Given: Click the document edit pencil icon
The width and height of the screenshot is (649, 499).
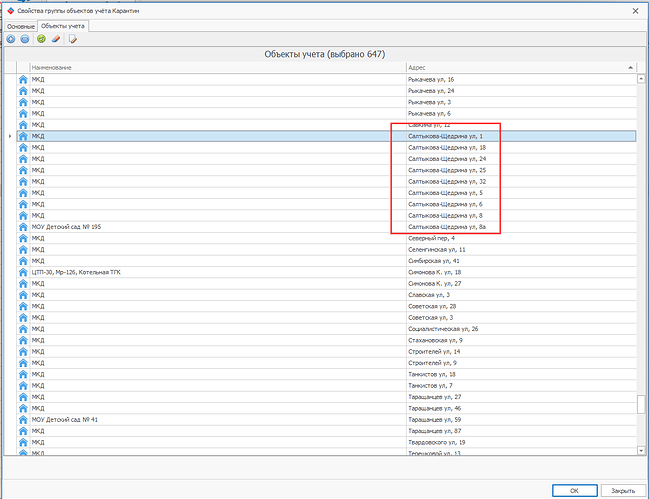Looking at the screenshot, I should coord(73,39).
